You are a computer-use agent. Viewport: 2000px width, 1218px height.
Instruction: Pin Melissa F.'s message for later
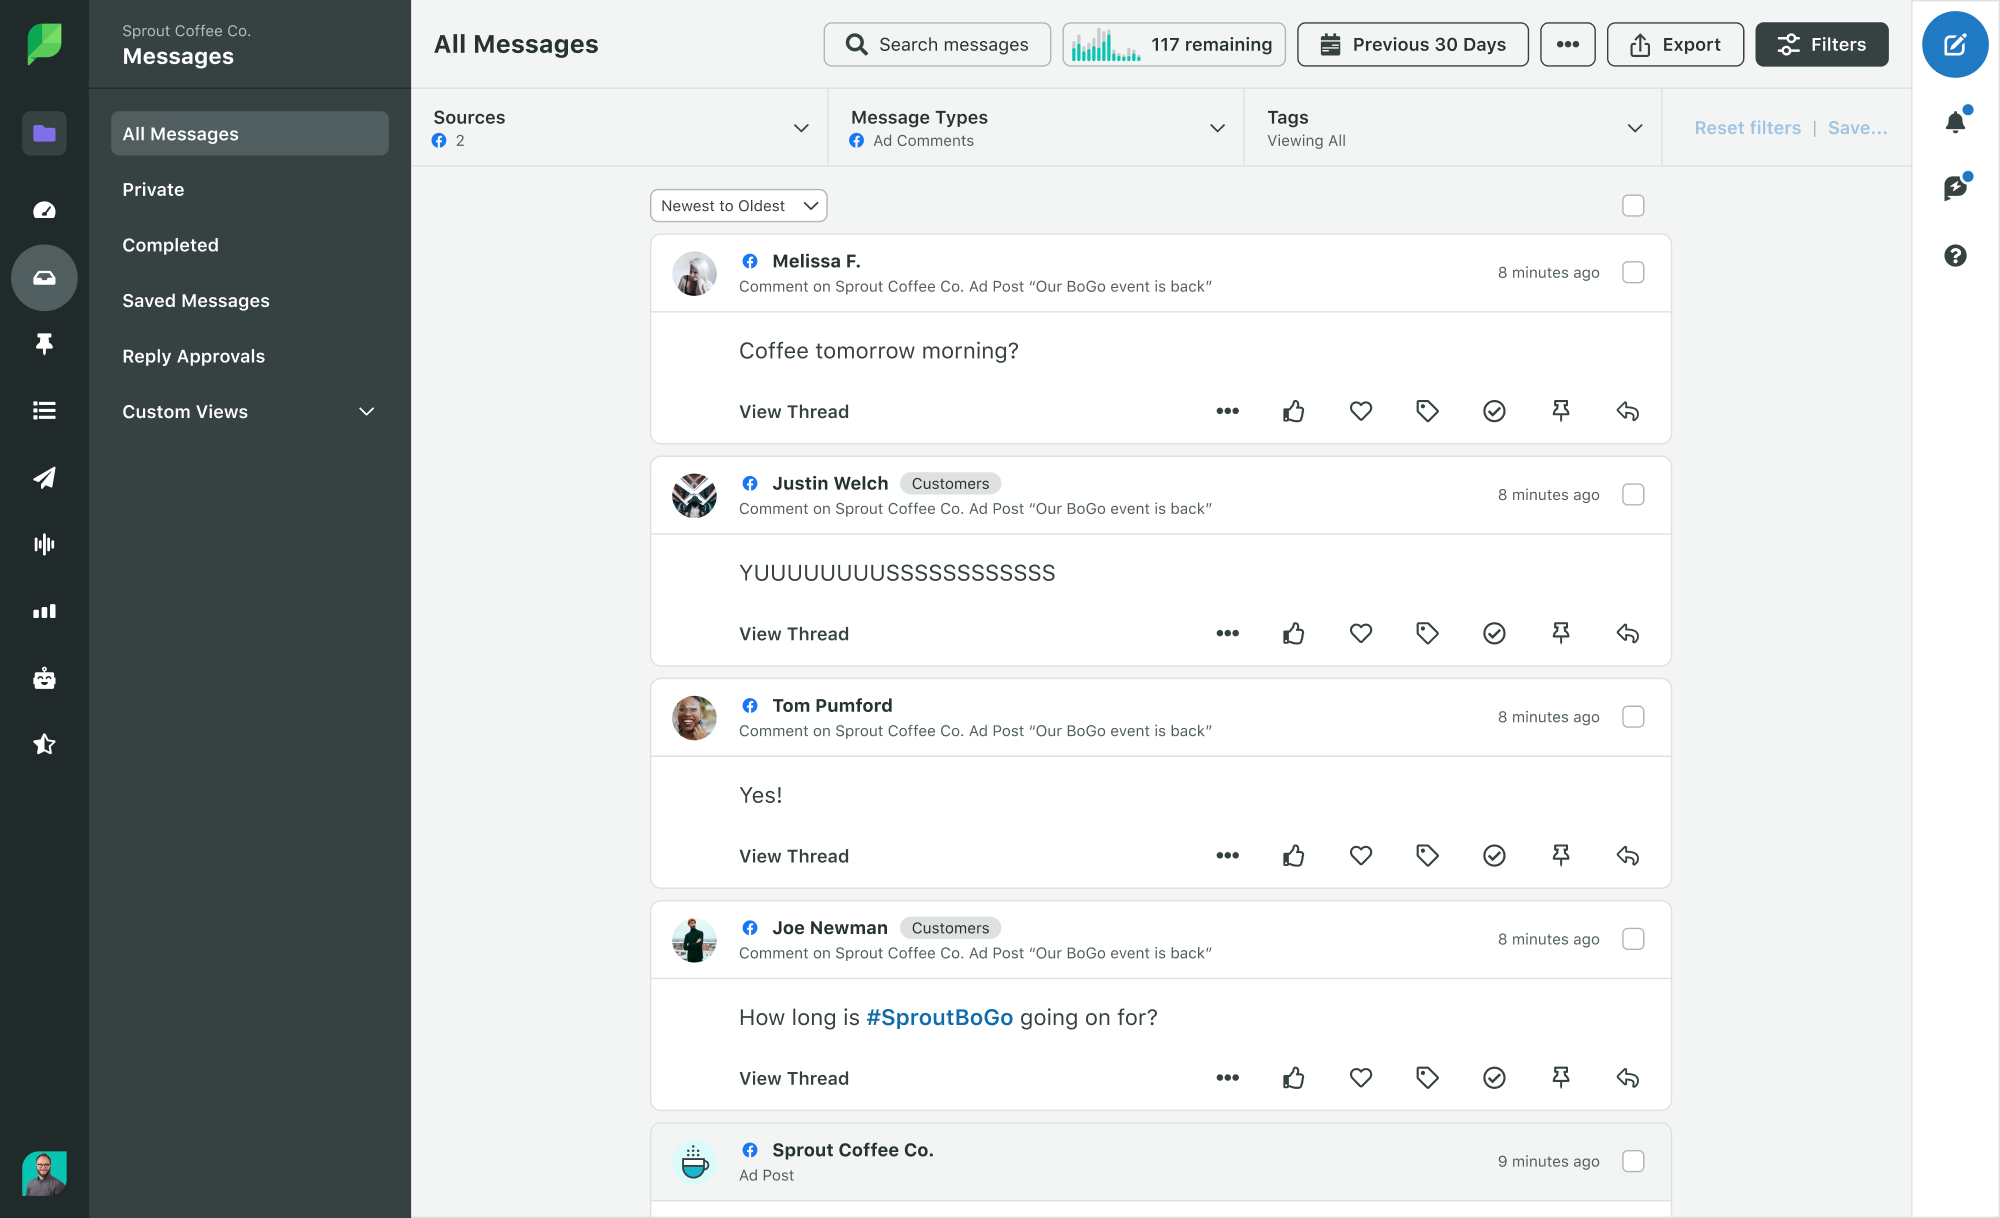(x=1561, y=411)
